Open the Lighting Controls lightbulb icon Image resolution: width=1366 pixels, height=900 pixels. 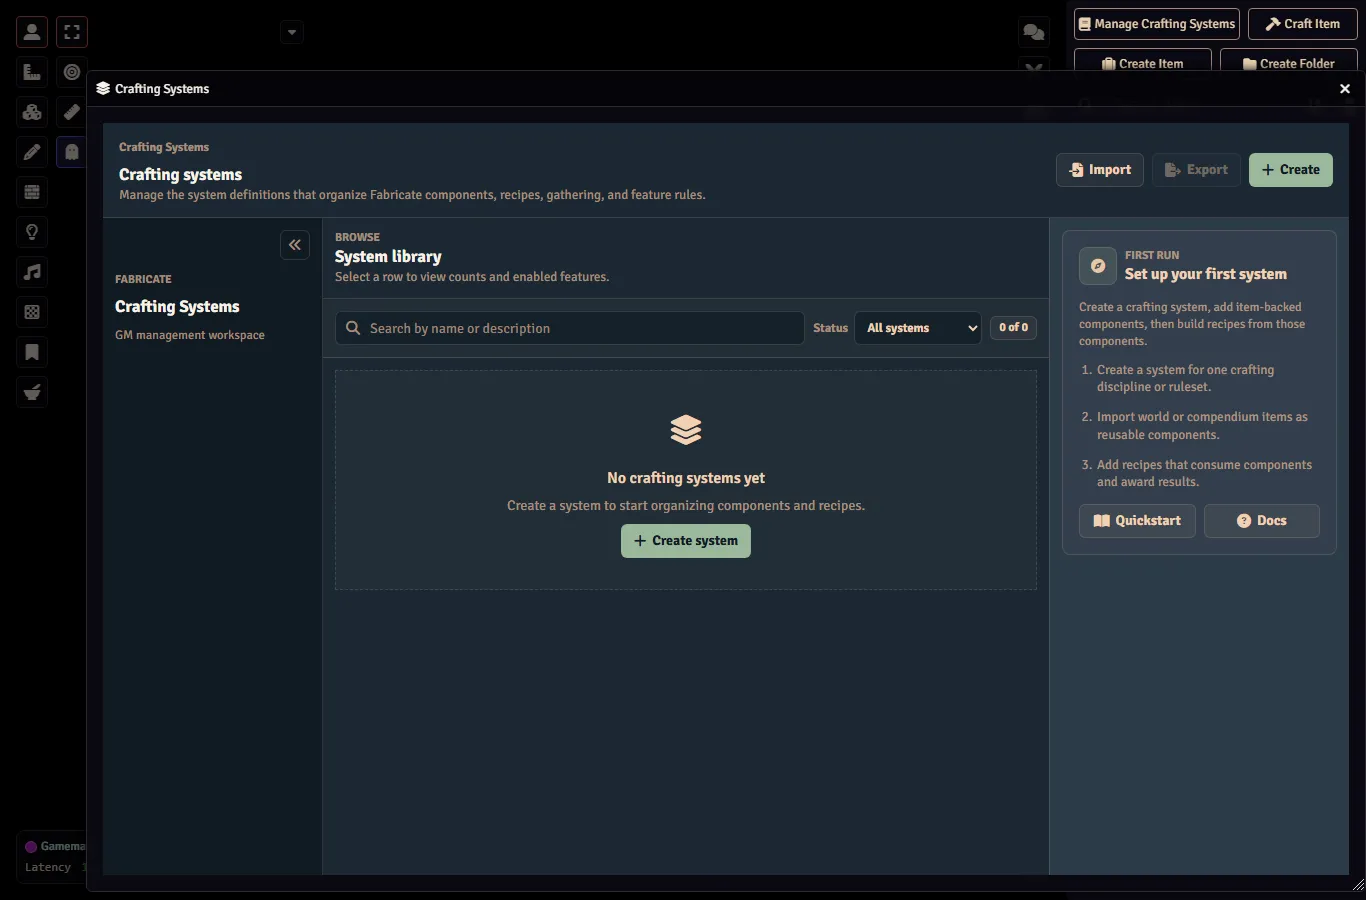pyautogui.click(x=32, y=232)
